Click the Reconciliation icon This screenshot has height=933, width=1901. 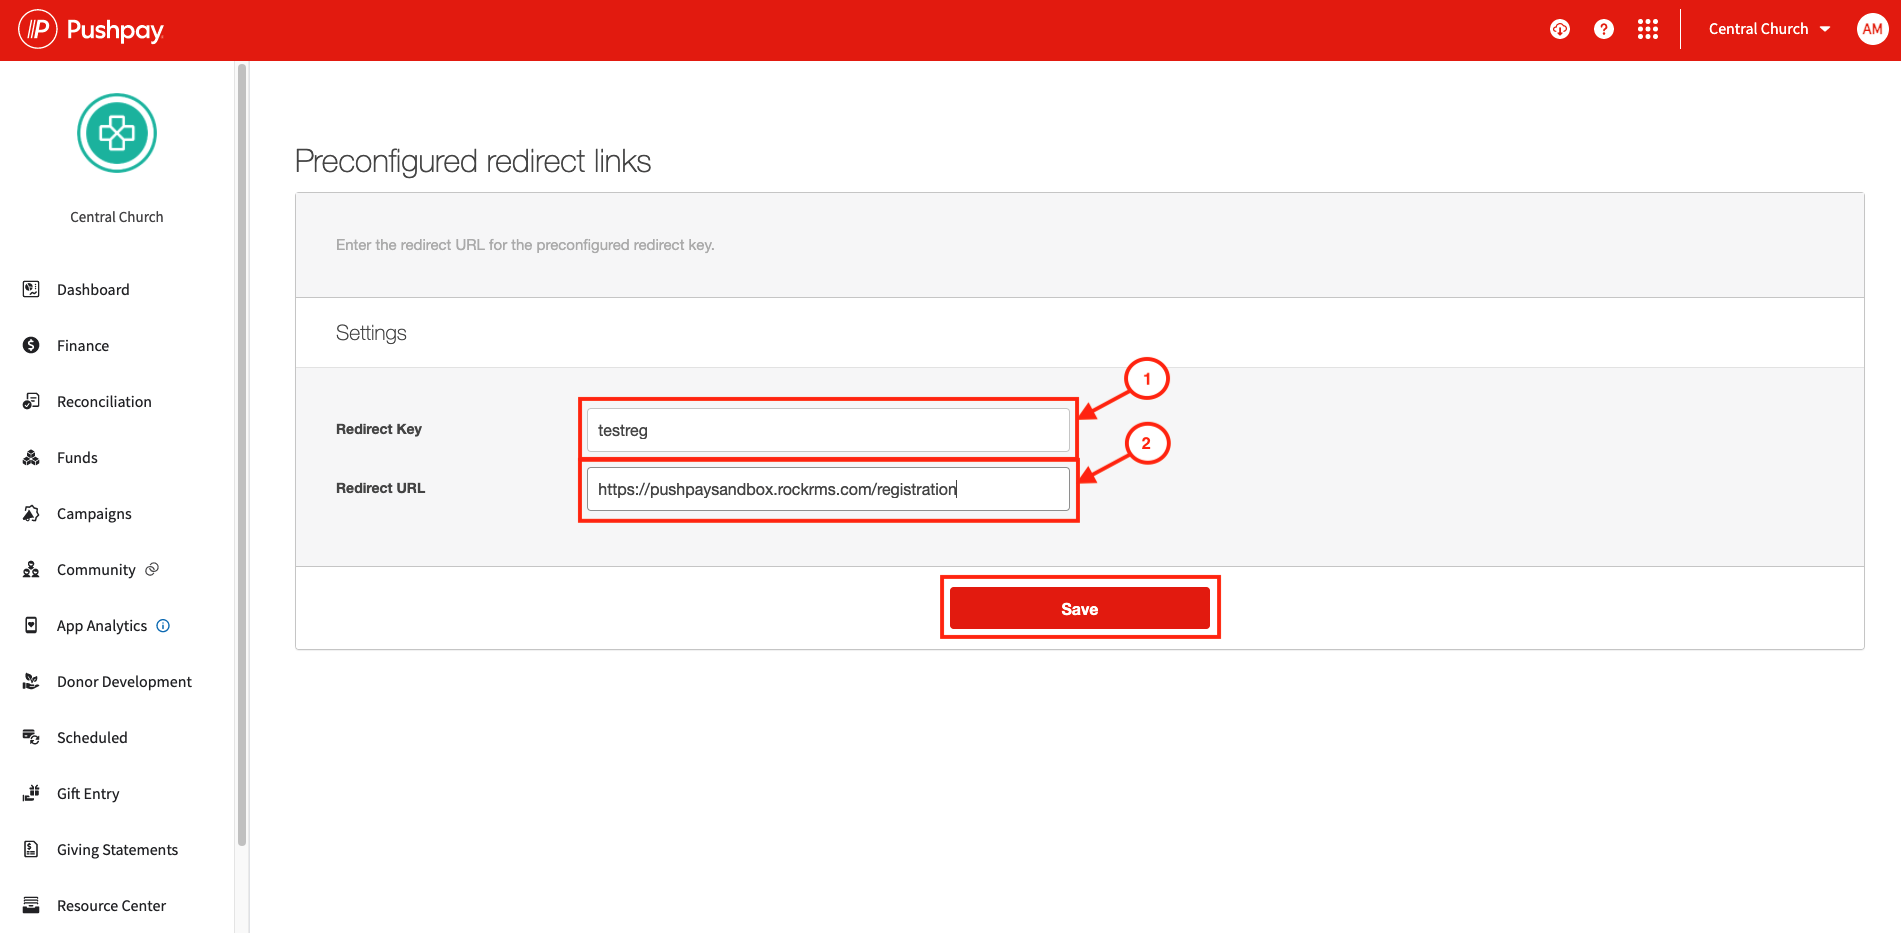coord(32,401)
